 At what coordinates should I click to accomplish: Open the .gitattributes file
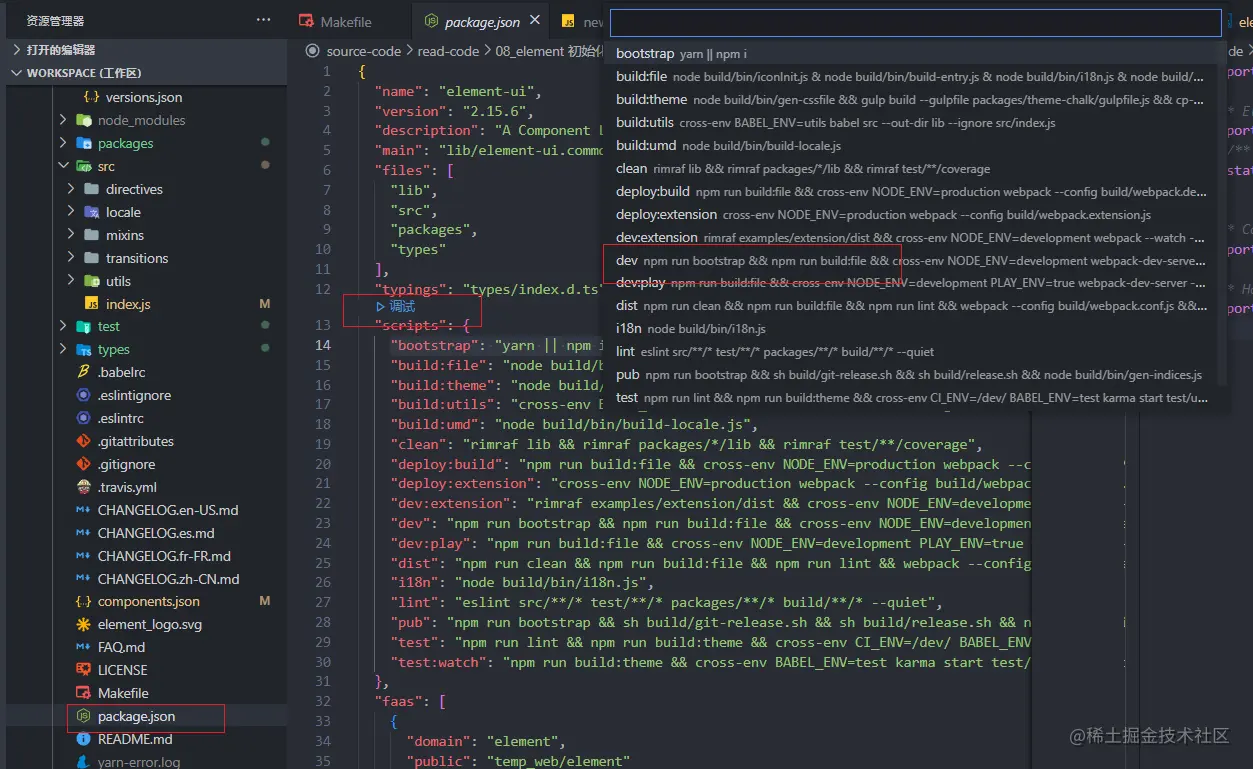click(136, 441)
